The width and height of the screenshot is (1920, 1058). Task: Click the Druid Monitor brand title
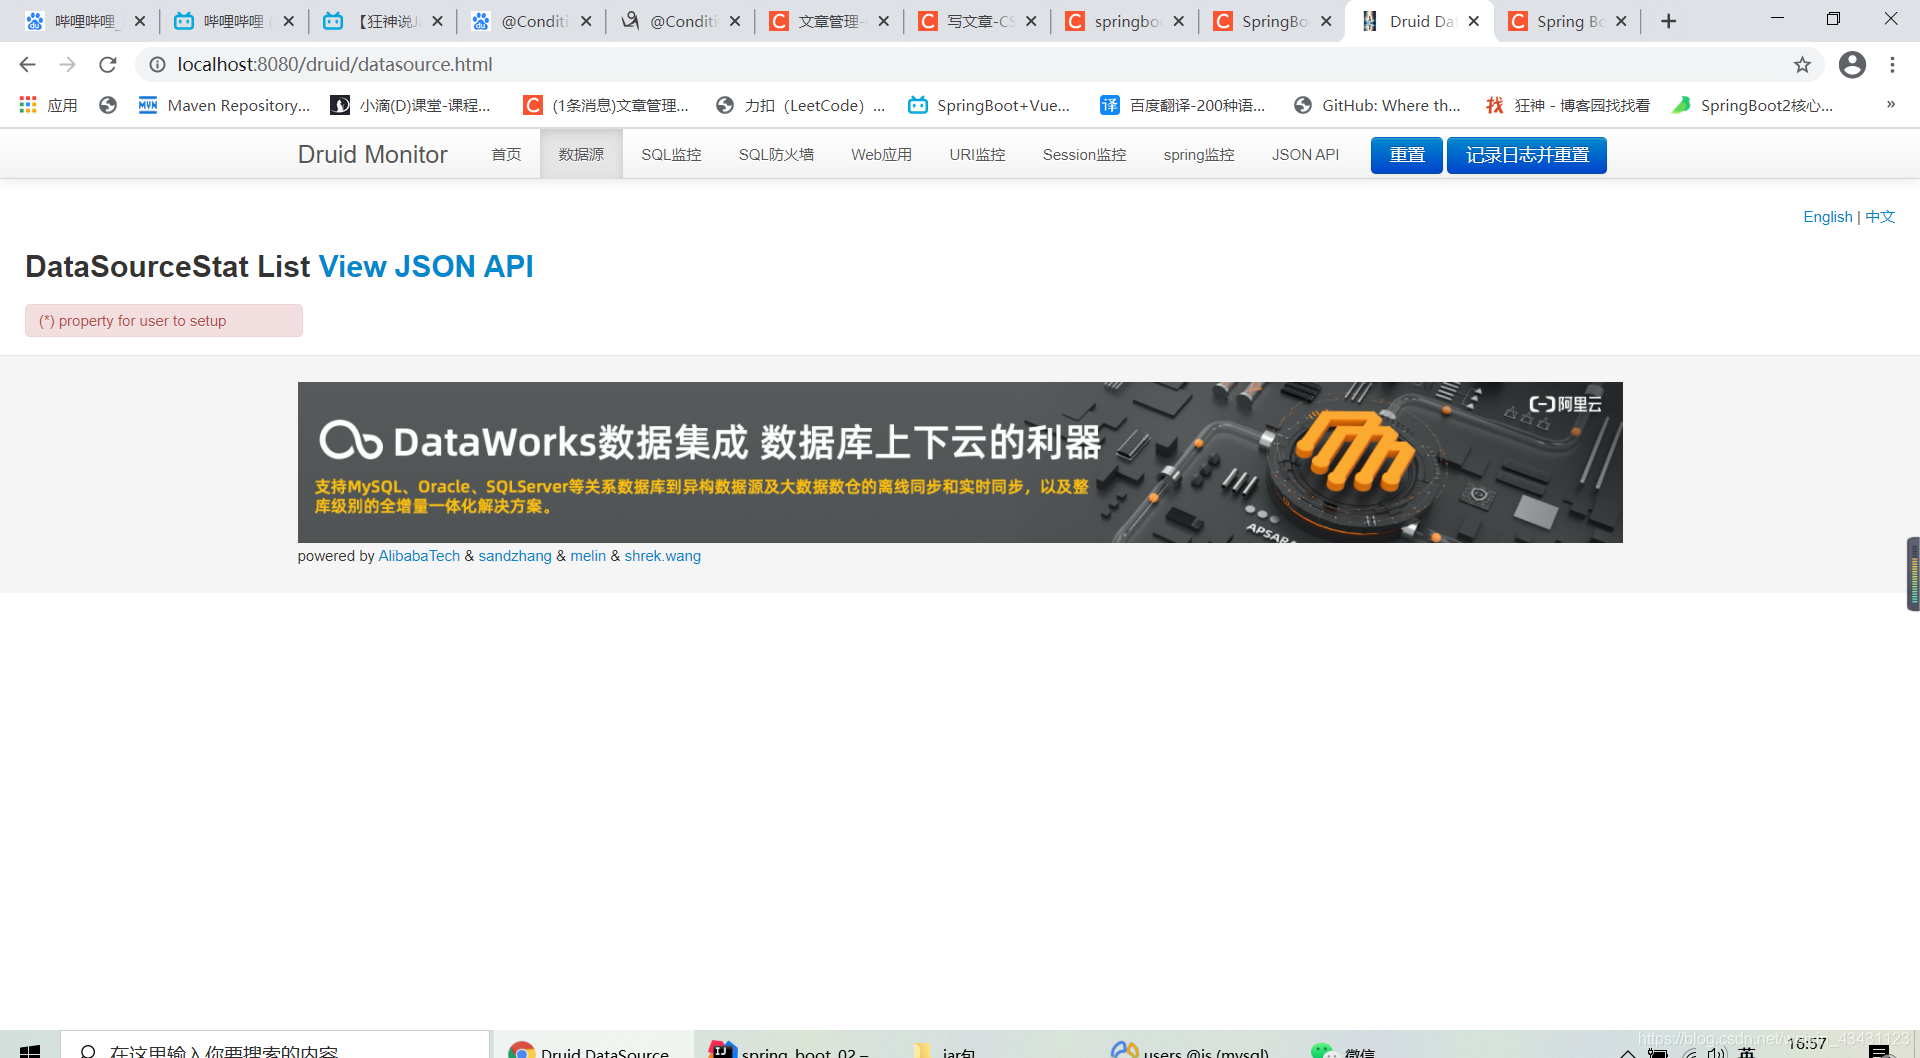(372, 155)
